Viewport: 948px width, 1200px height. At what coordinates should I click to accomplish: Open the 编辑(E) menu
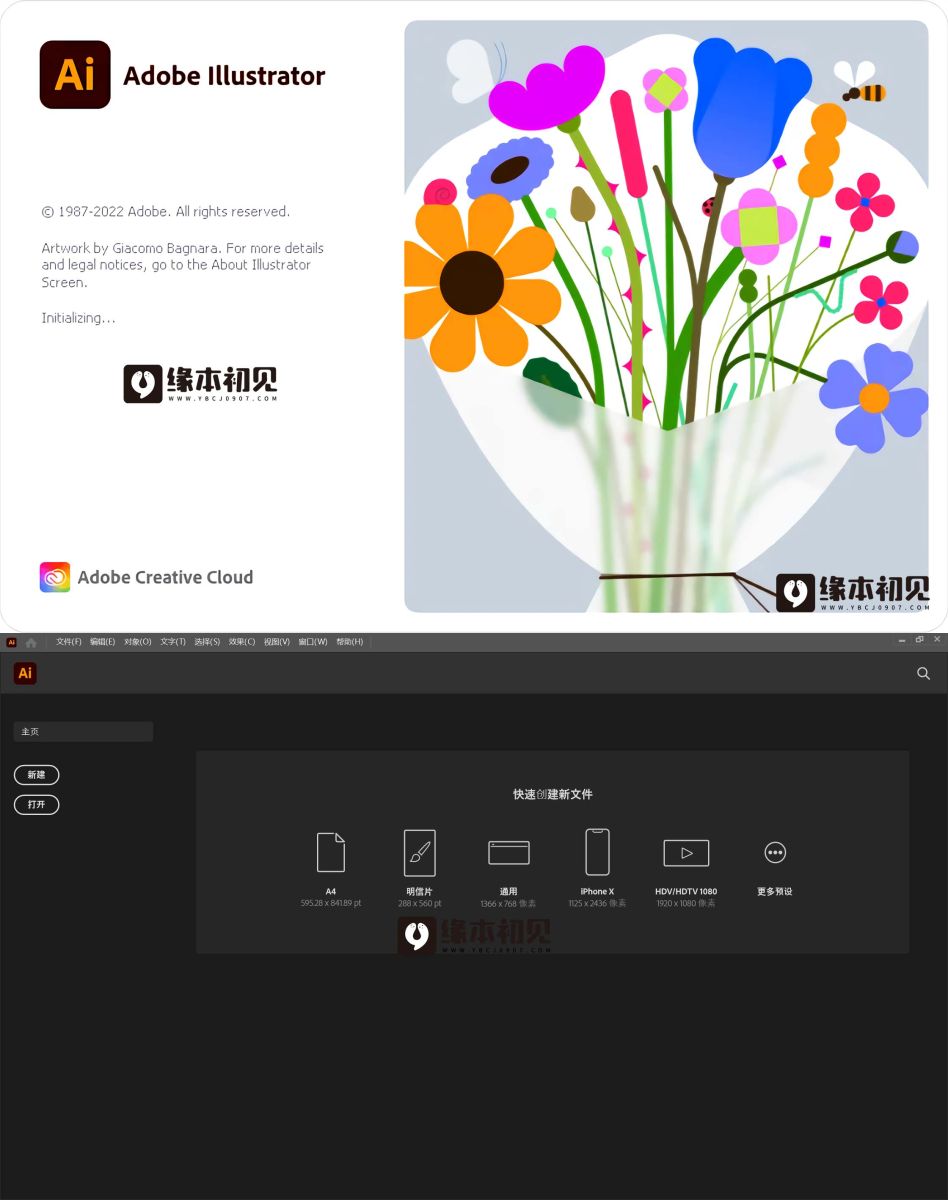102,642
